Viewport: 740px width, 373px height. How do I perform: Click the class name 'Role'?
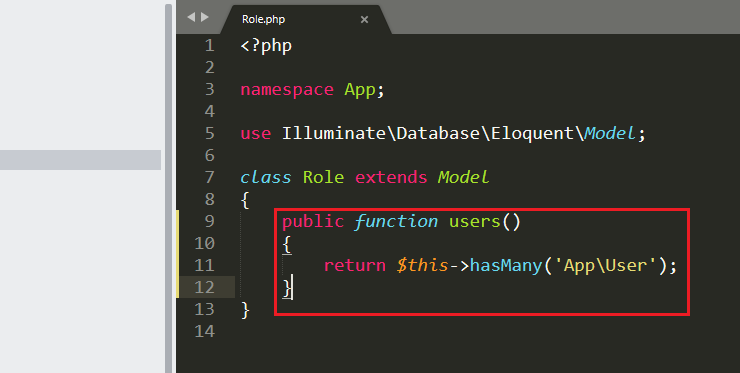pyautogui.click(x=323, y=178)
